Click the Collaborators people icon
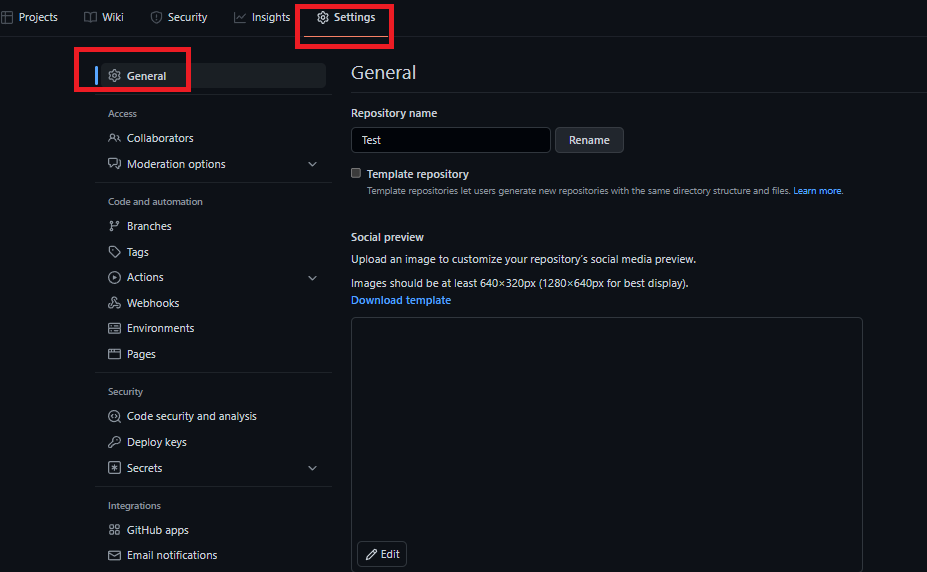 coord(114,138)
